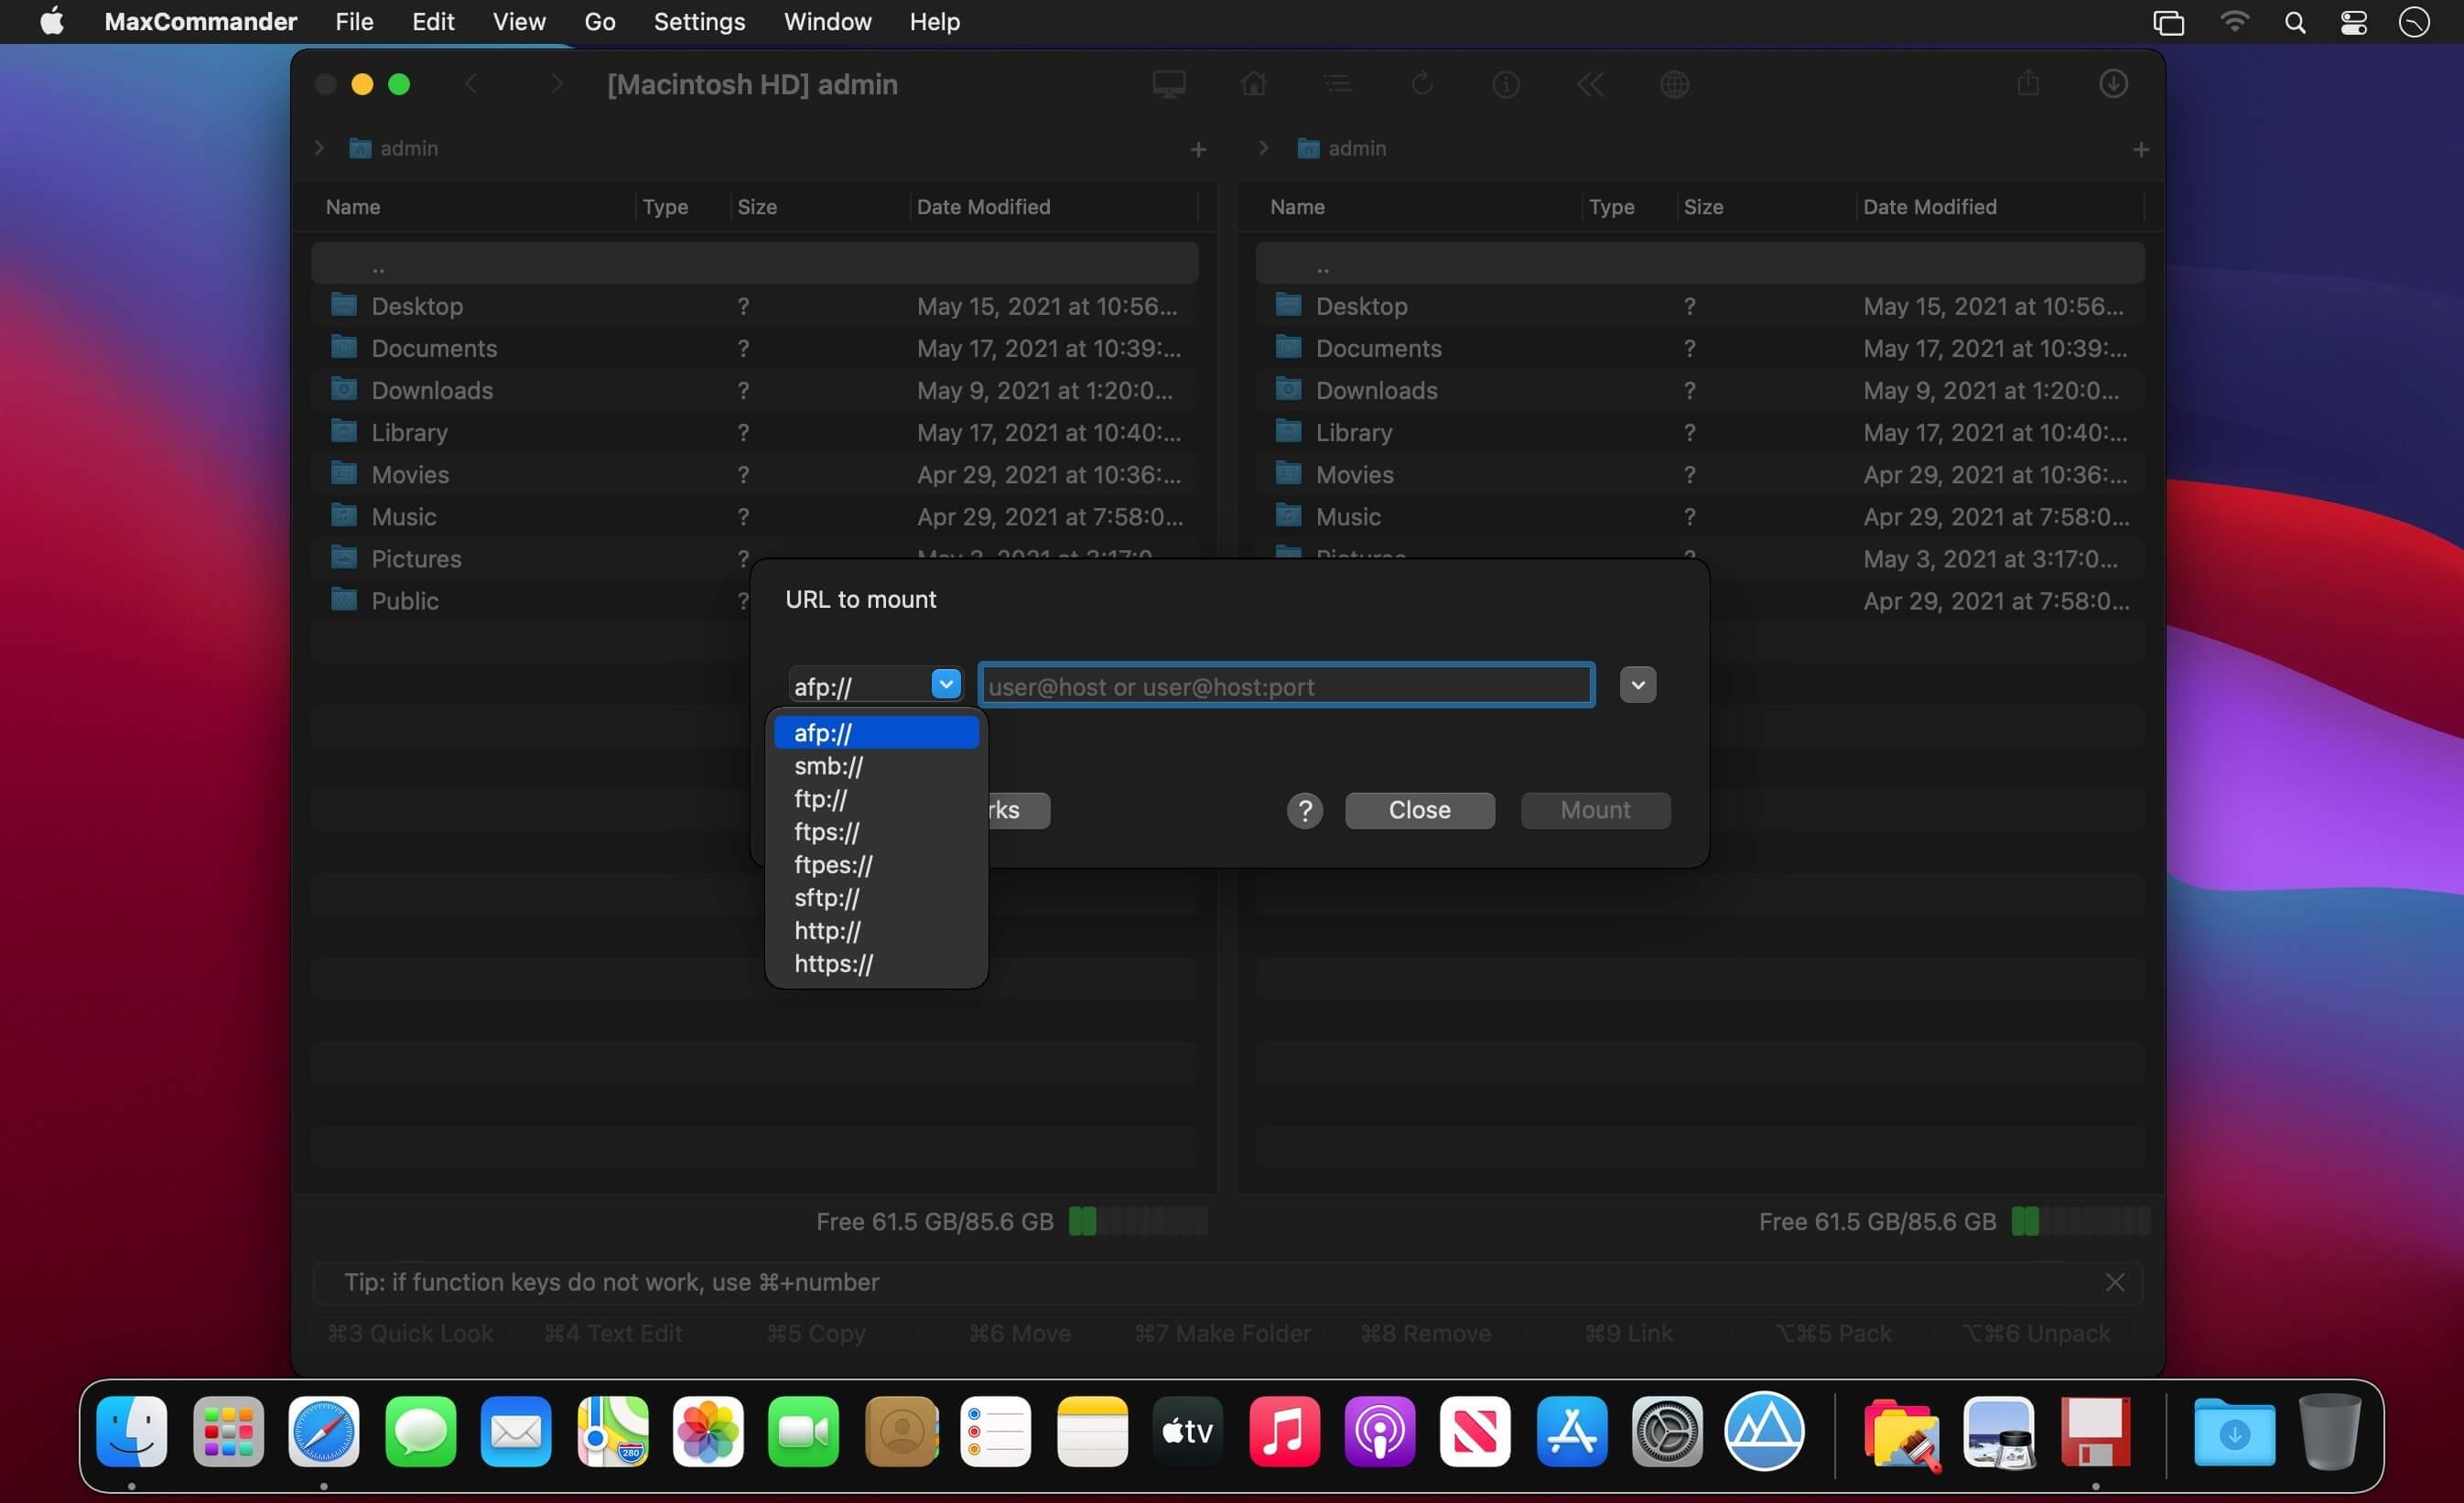Click the home folder toolbar icon
Viewport: 2464px width, 1503px height.
click(x=1253, y=84)
